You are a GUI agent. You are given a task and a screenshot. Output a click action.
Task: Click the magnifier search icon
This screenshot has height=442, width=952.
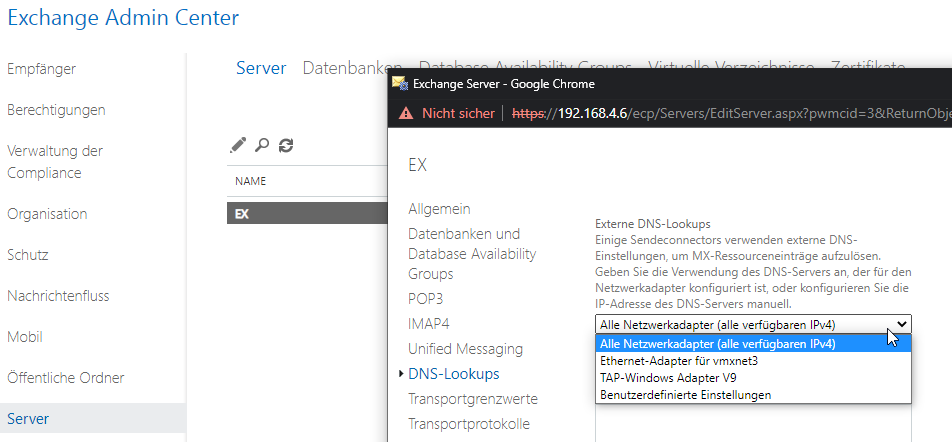[262, 145]
